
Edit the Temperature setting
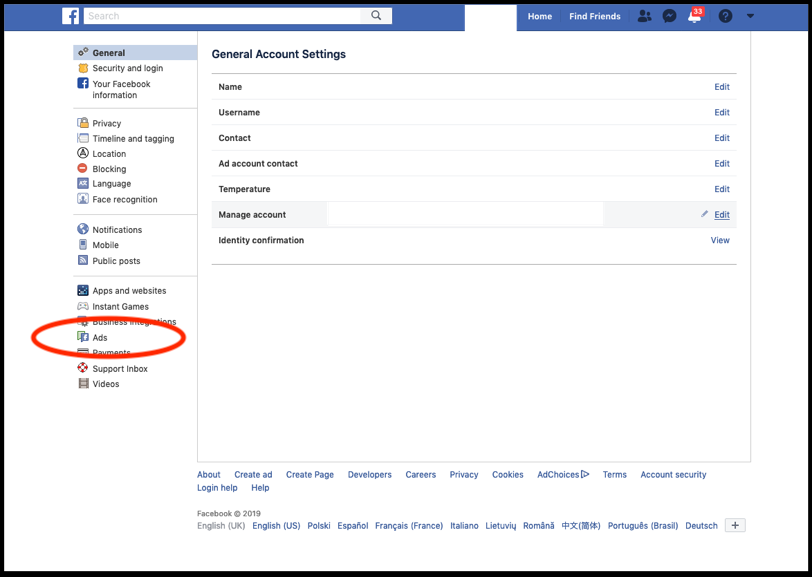tap(722, 189)
